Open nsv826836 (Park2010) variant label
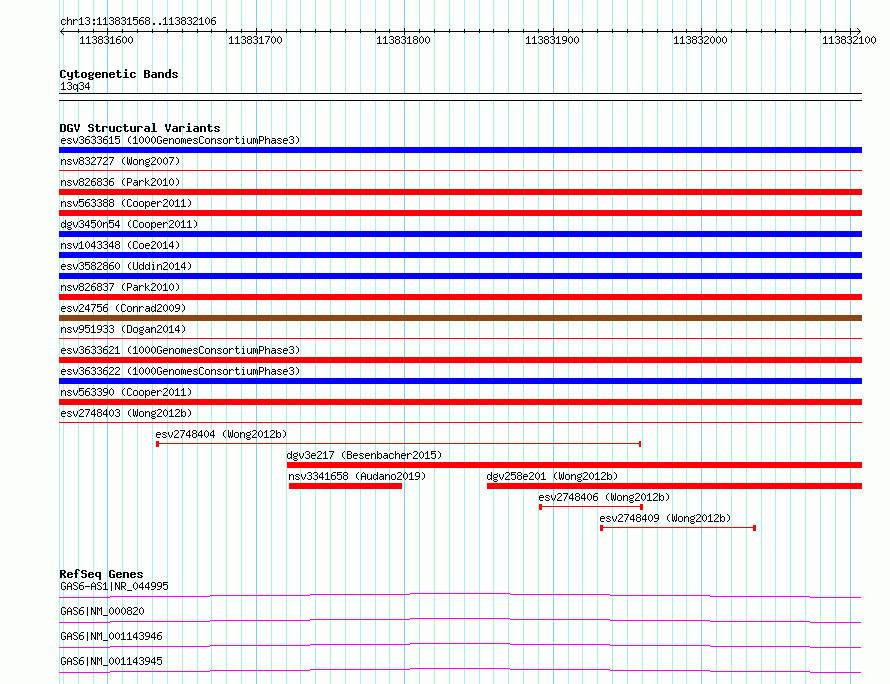This screenshot has width=890, height=684. click(120, 182)
